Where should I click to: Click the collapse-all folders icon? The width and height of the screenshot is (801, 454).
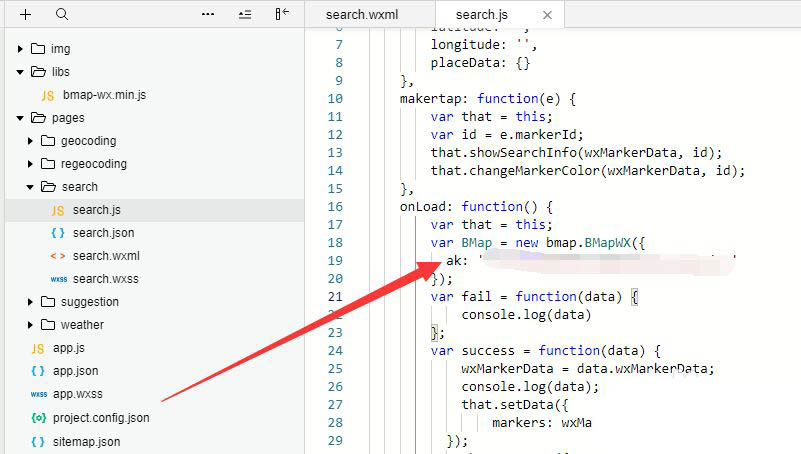click(x=245, y=15)
